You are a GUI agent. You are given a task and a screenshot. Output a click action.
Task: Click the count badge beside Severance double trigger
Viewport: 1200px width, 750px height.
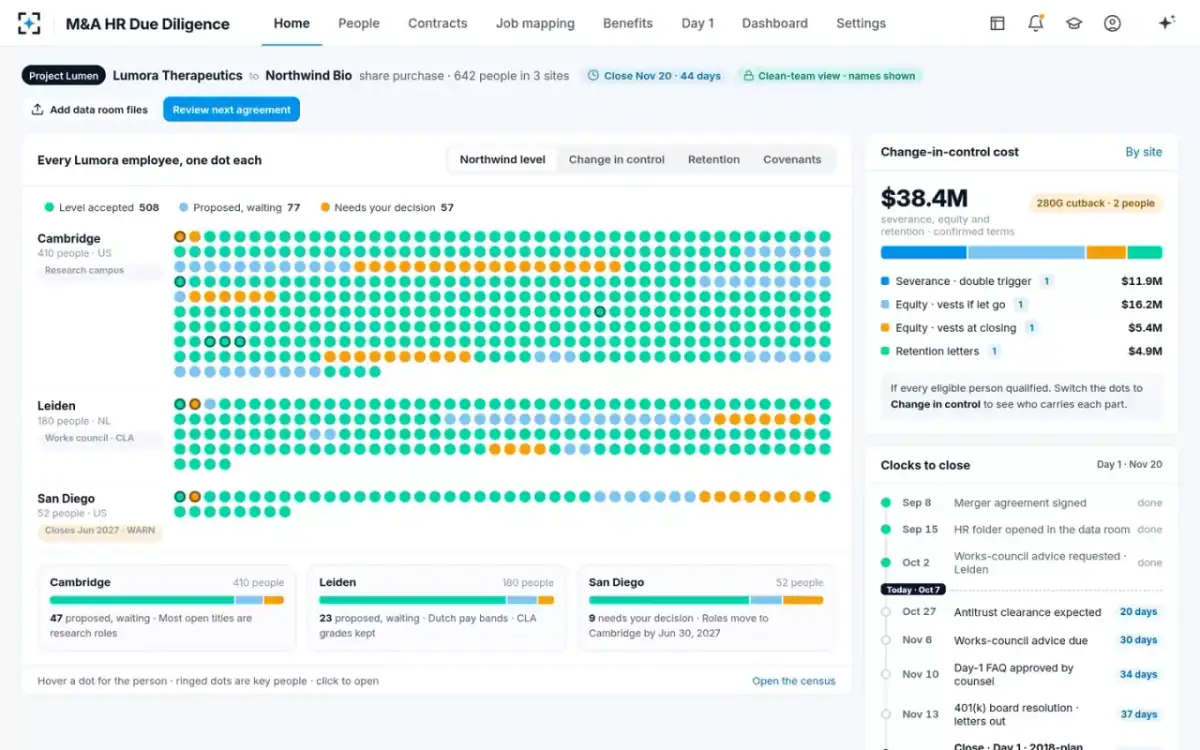(1046, 281)
